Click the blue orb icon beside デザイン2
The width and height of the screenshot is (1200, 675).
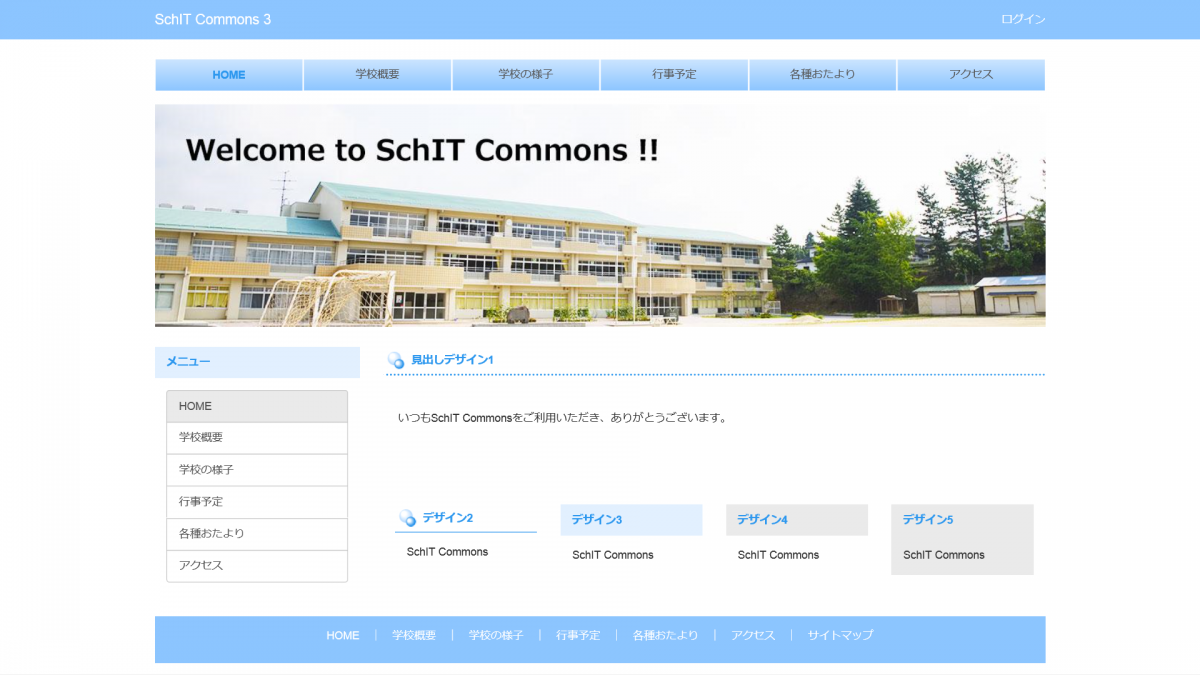408,518
